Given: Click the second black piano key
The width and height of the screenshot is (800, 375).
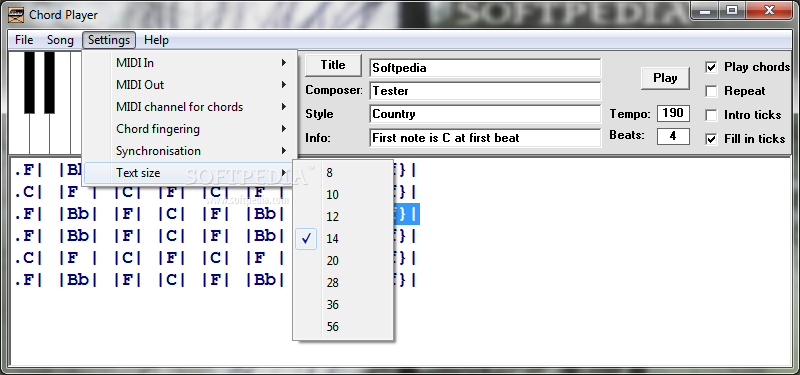Looking at the screenshot, I should pos(49,82).
